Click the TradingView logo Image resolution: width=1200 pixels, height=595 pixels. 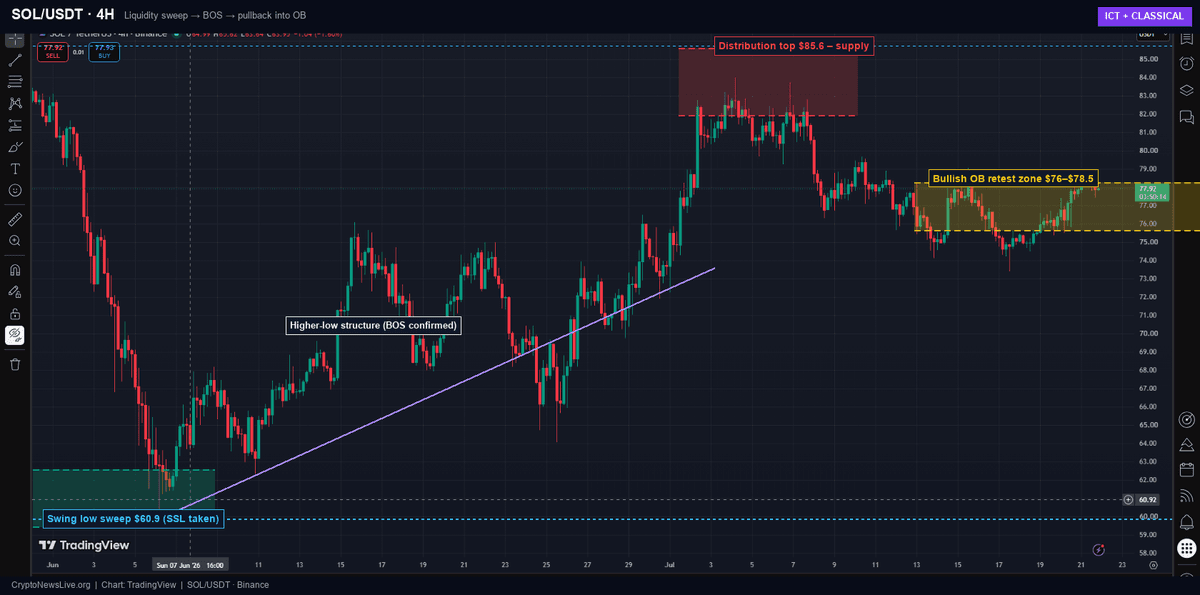tap(84, 545)
